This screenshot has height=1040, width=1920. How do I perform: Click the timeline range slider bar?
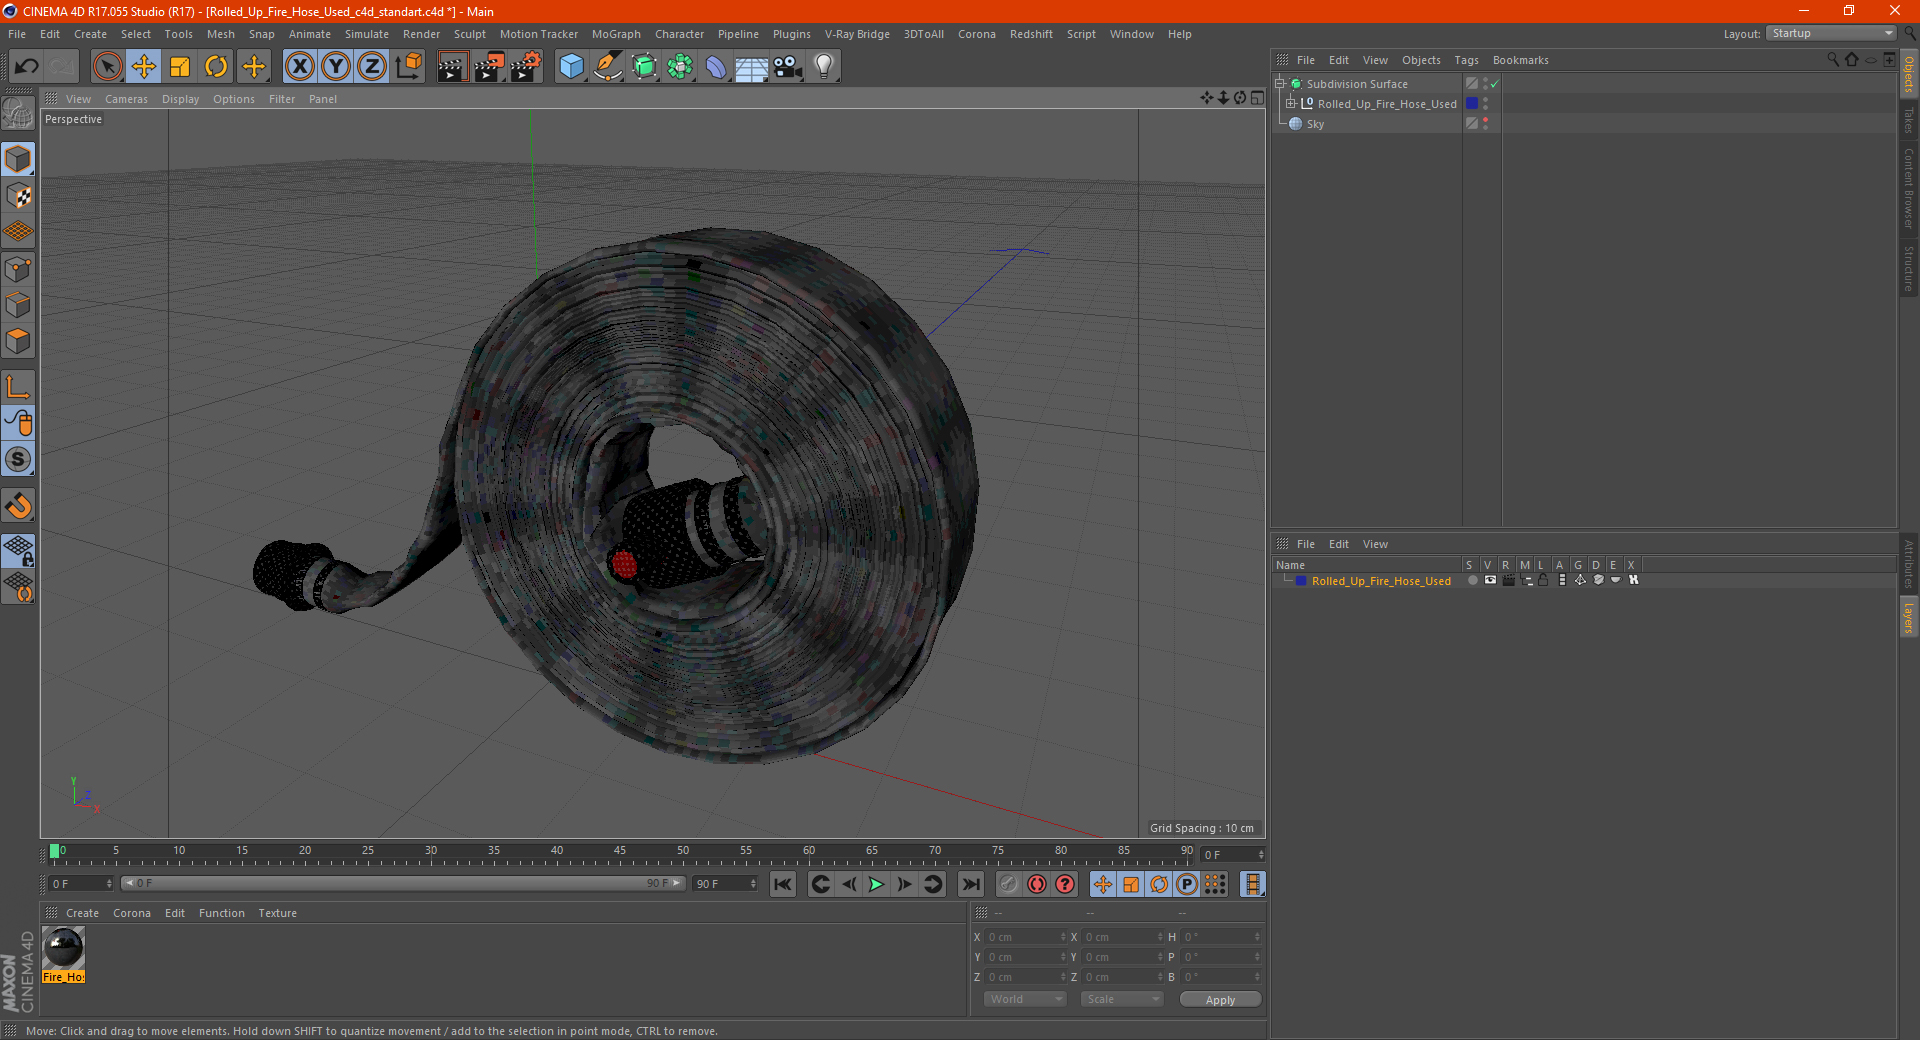pyautogui.click(x=403, y=884)
